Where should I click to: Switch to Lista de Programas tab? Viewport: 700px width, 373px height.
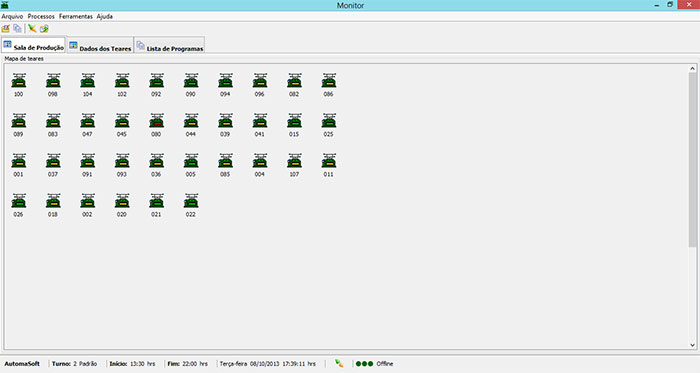pyautogui.click(x=170, y=46)
